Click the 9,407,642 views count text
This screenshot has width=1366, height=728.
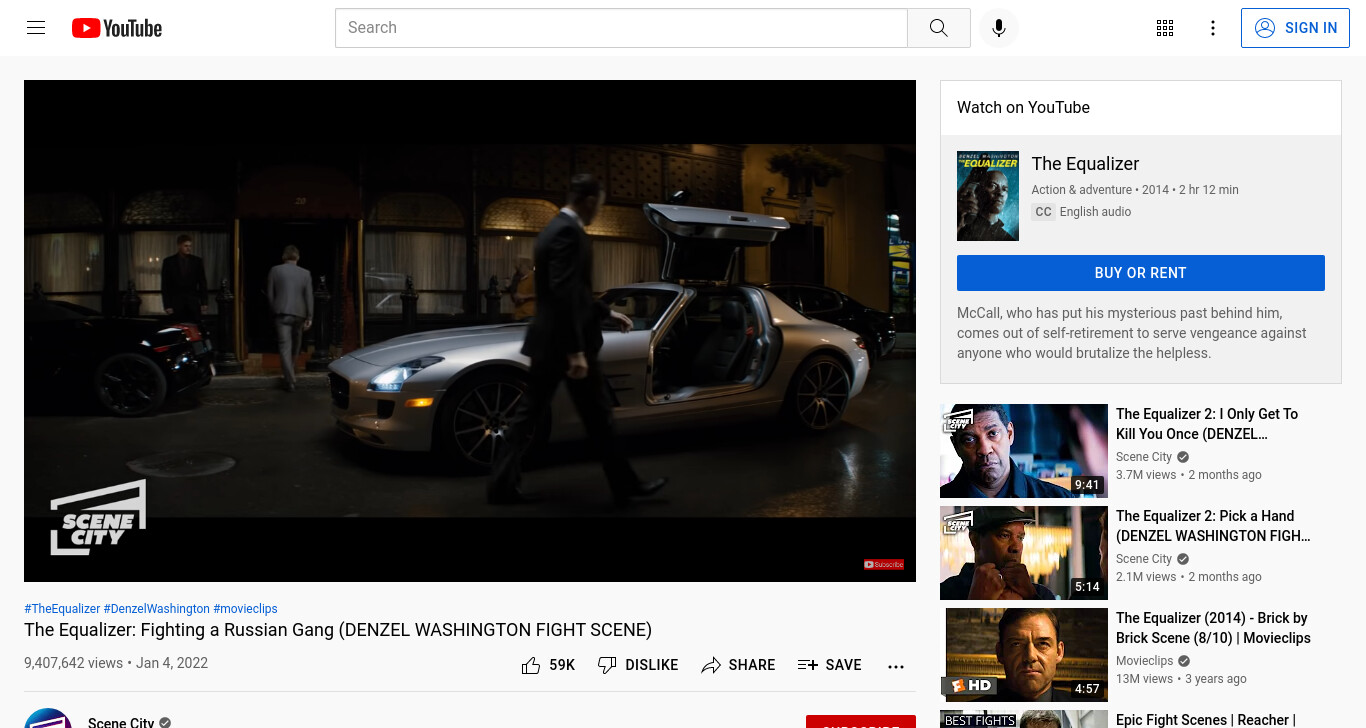[73, 663]
